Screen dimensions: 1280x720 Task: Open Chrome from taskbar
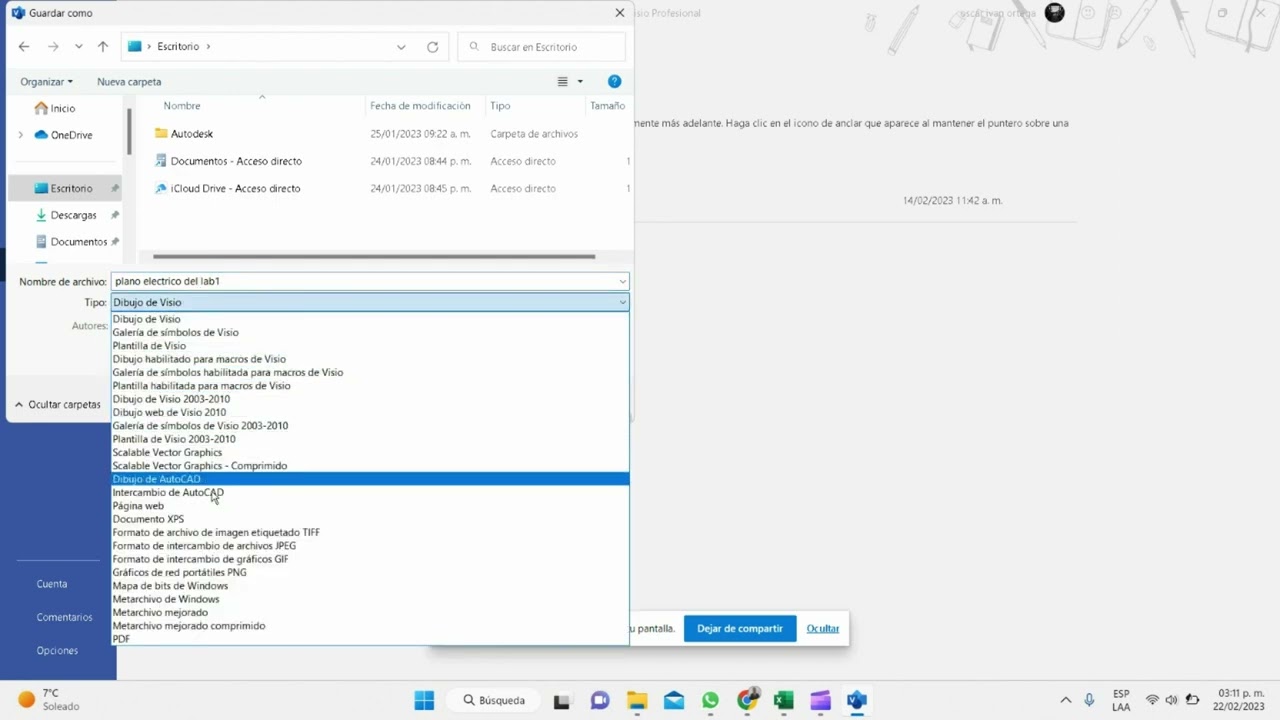(x=747, y=701)
